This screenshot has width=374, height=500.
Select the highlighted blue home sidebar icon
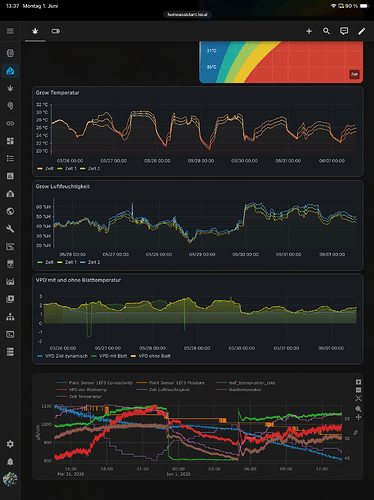pyautogui.click(x=10, y=71)
